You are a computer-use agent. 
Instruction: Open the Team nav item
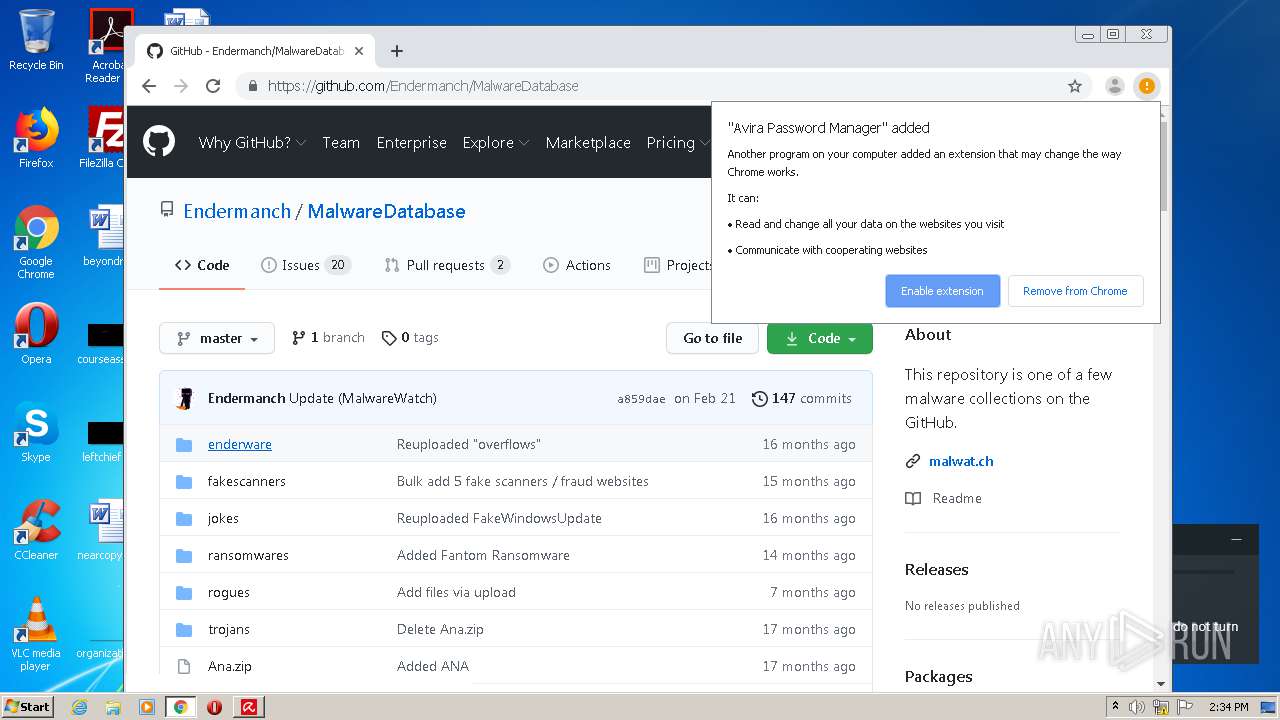(341, 142)
